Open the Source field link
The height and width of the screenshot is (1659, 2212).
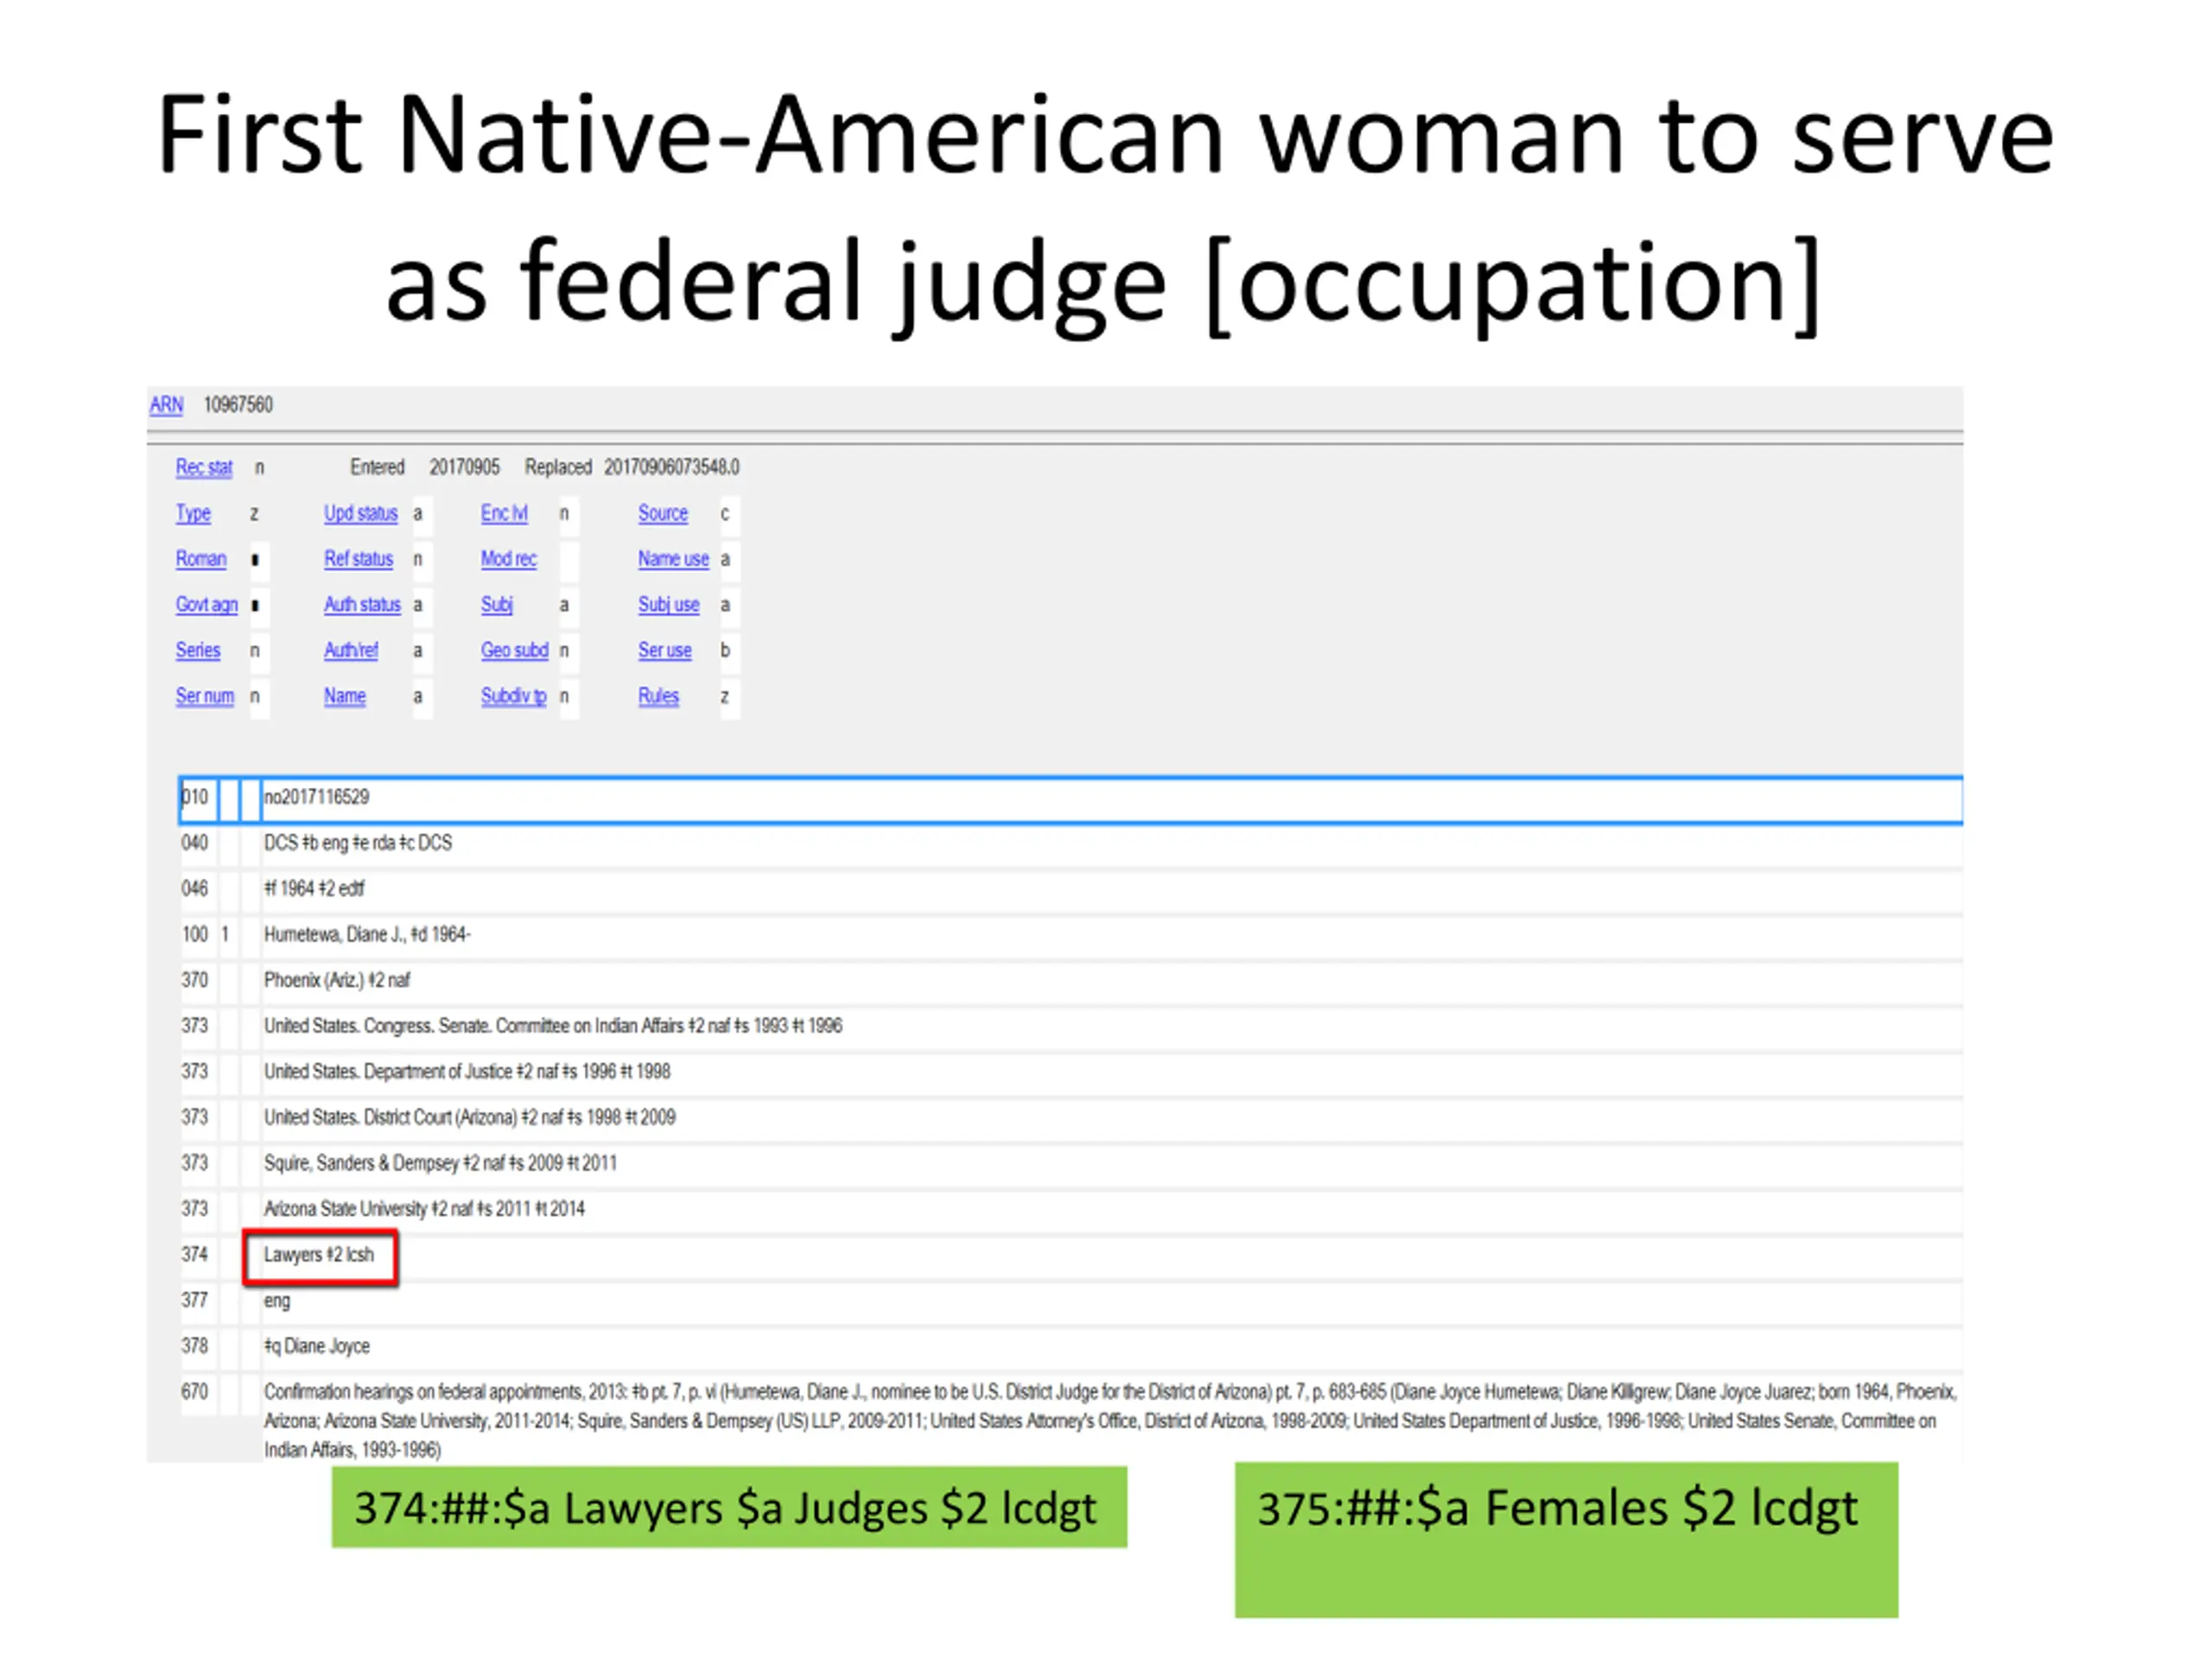[663, 513]
